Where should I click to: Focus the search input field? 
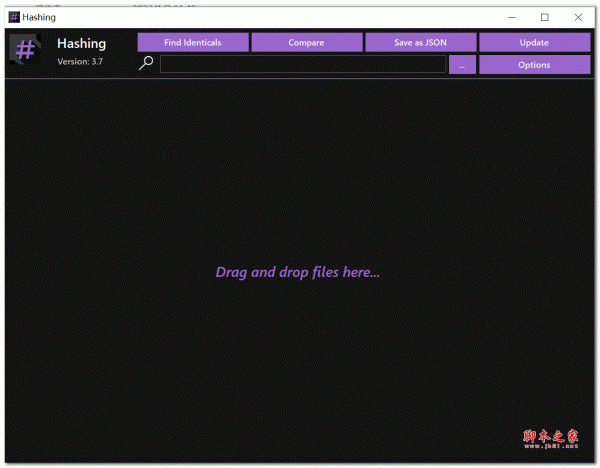303,64
